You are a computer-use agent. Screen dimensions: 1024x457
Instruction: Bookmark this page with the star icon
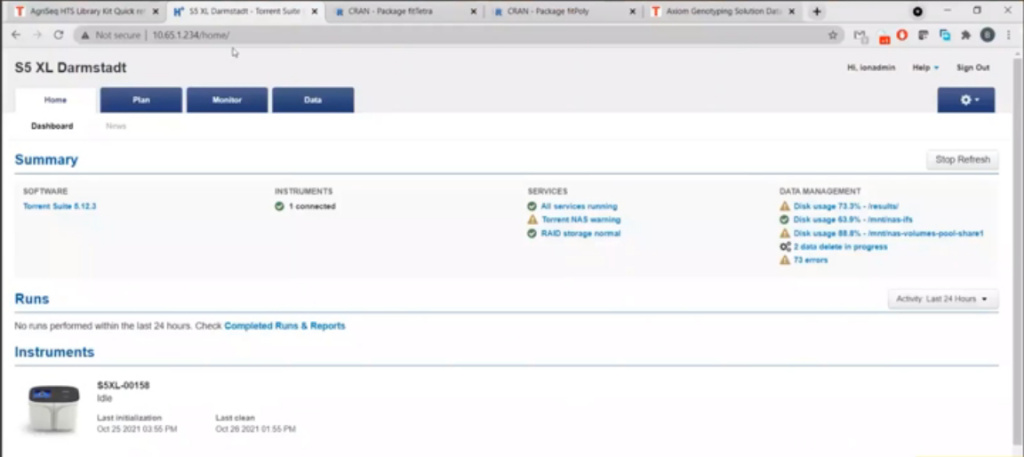coord(833,35)
